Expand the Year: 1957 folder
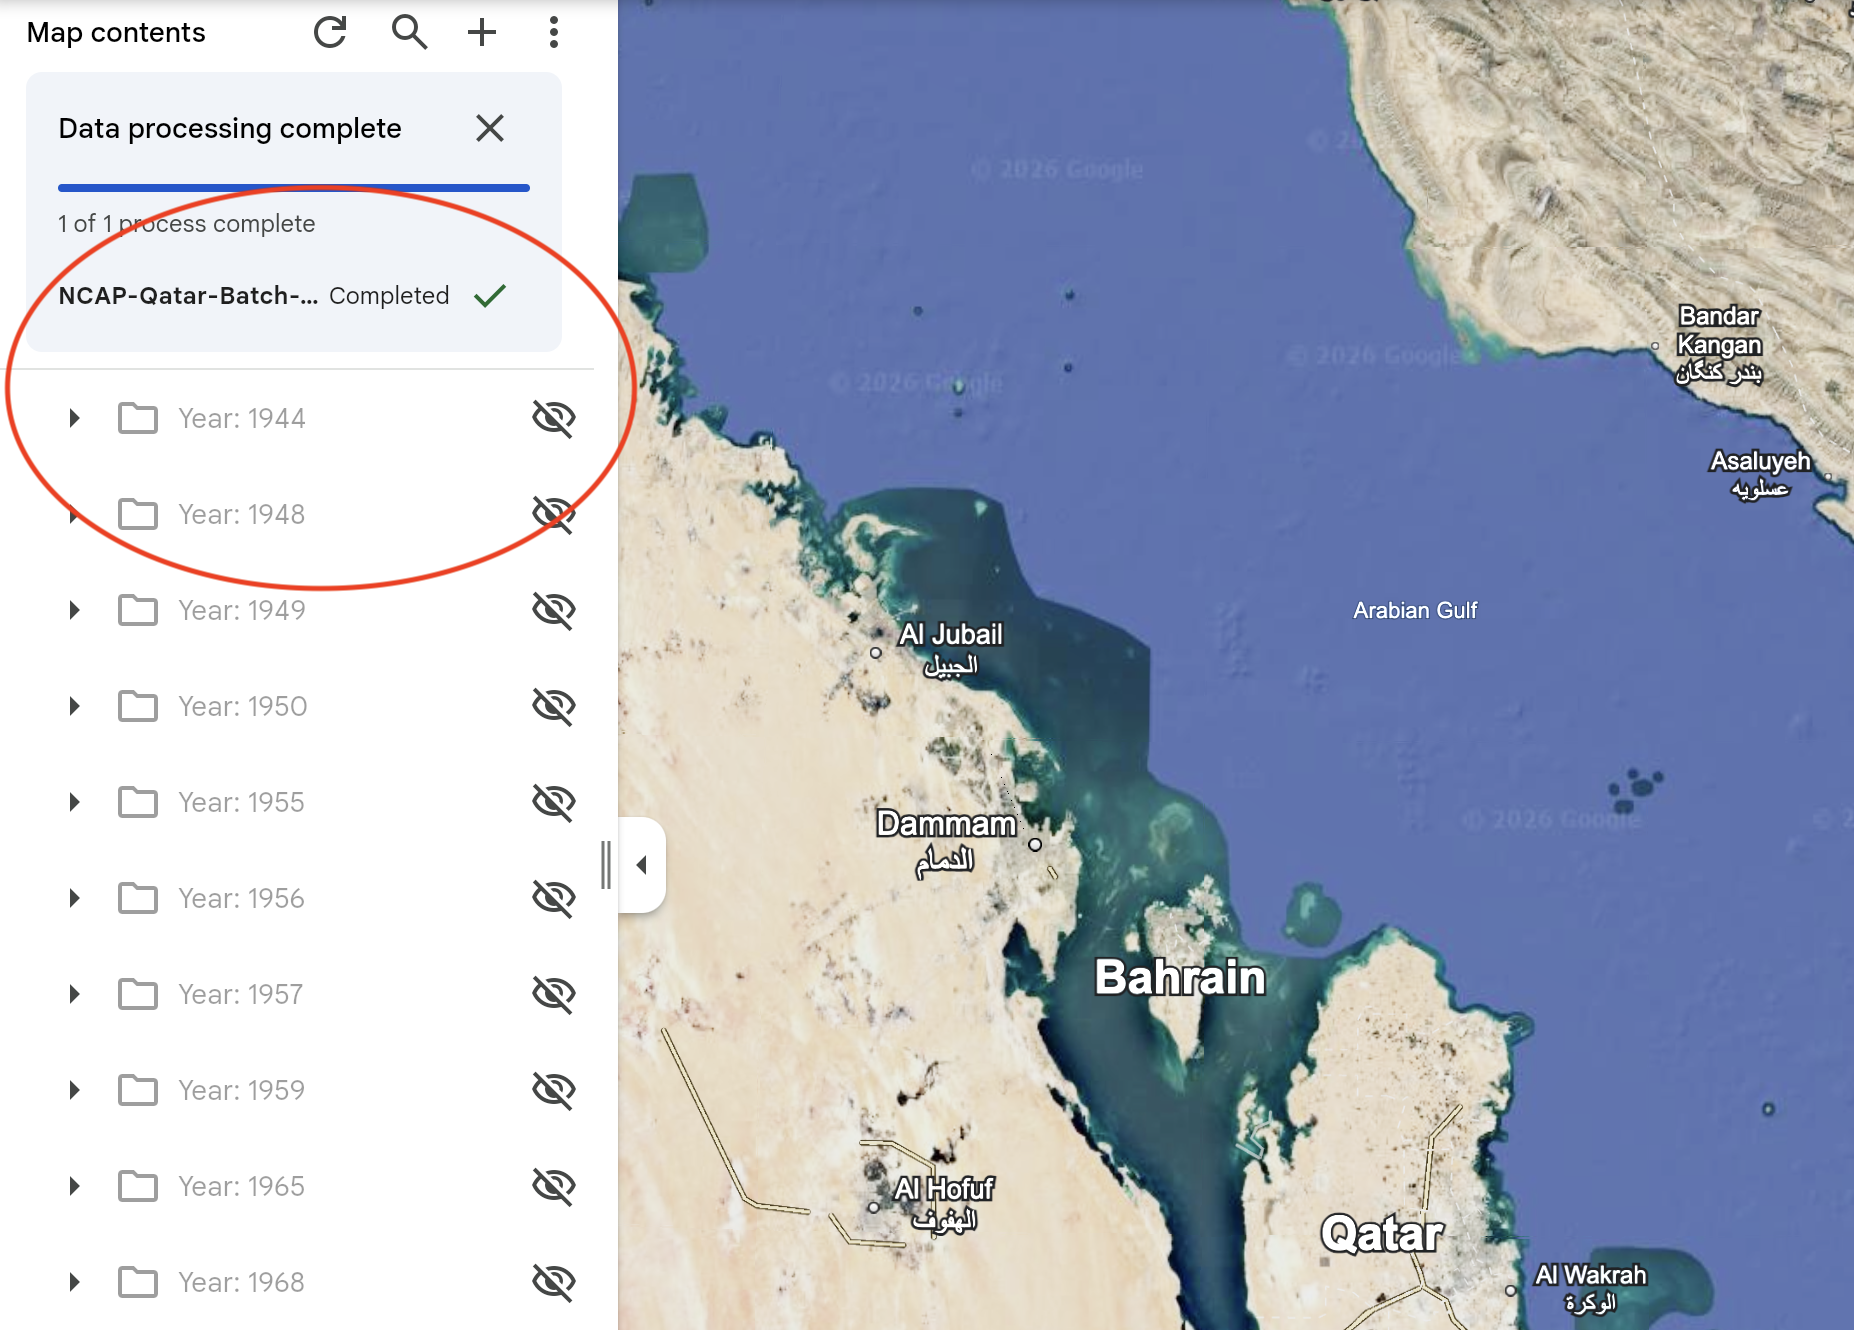 74,994
